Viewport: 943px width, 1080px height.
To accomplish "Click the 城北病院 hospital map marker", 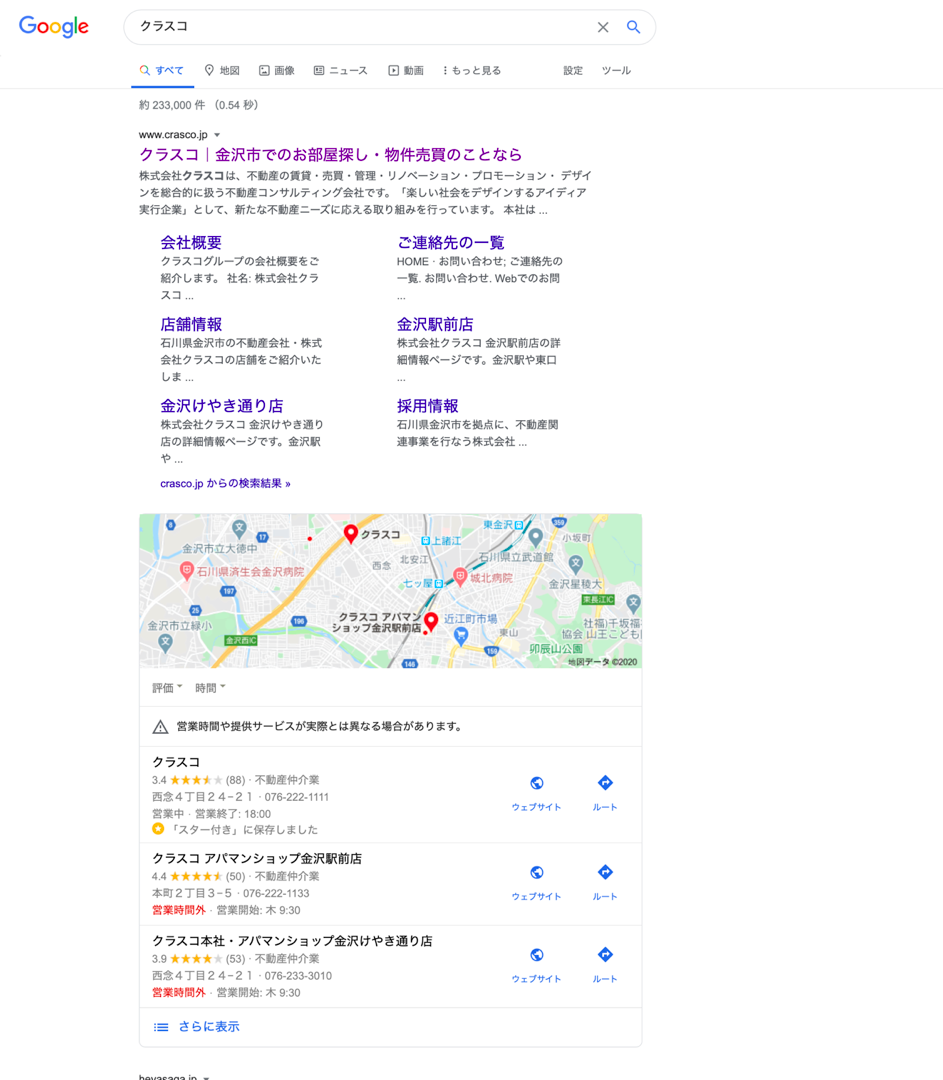I will (x=460, y=576).
